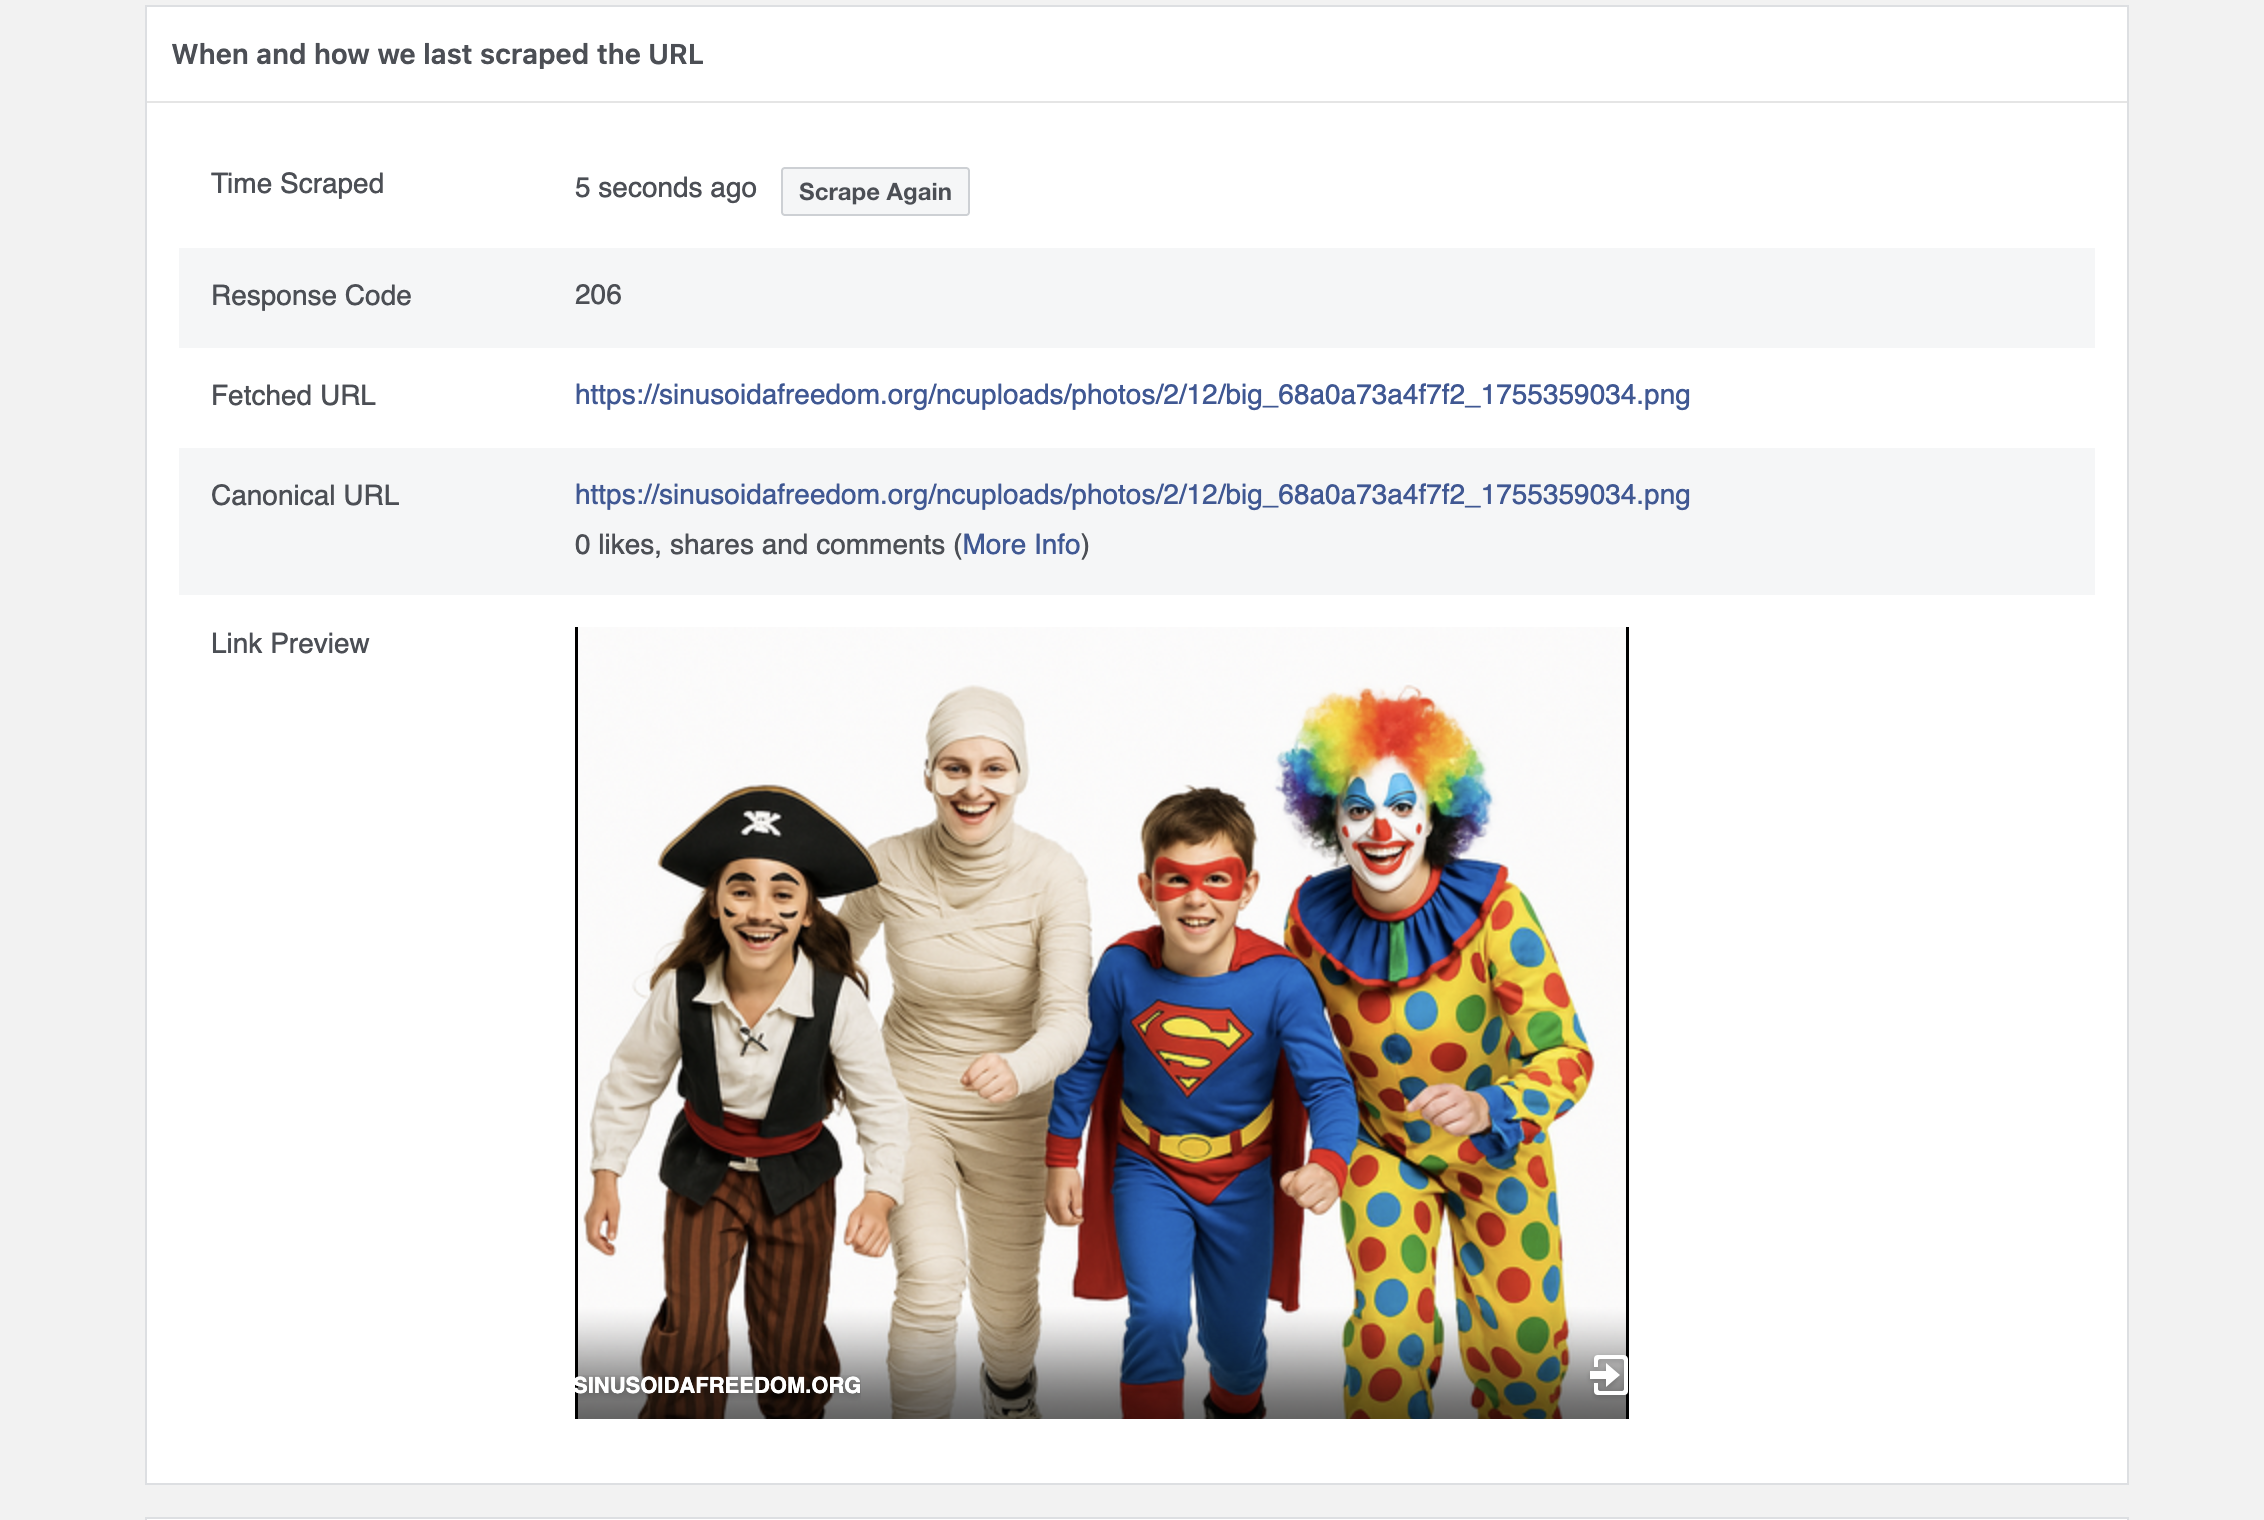Click the 'When and how we last scraped' heading
The width and height of the screenshot is (2264, 1520).
437,55
